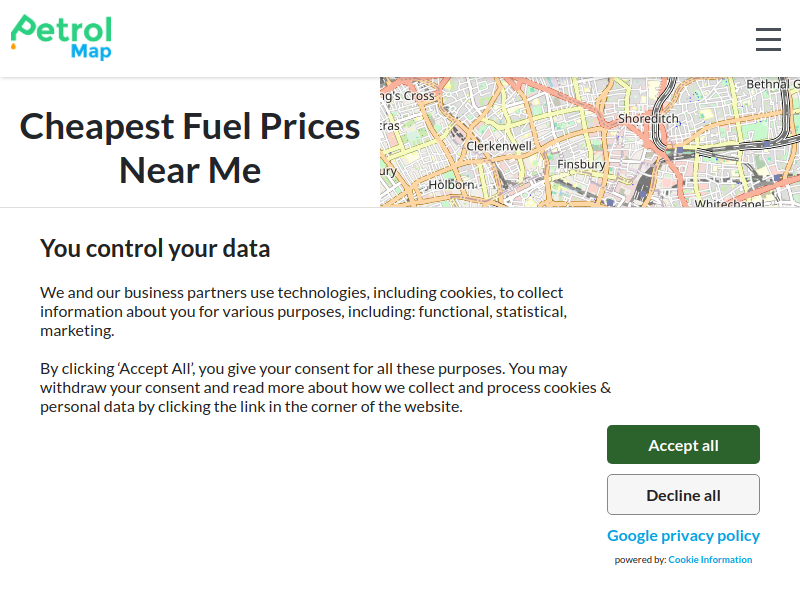This screenshot has height=600, width=800.
Task: Click the Bethnal Green map label
Action: click(773, 84)
